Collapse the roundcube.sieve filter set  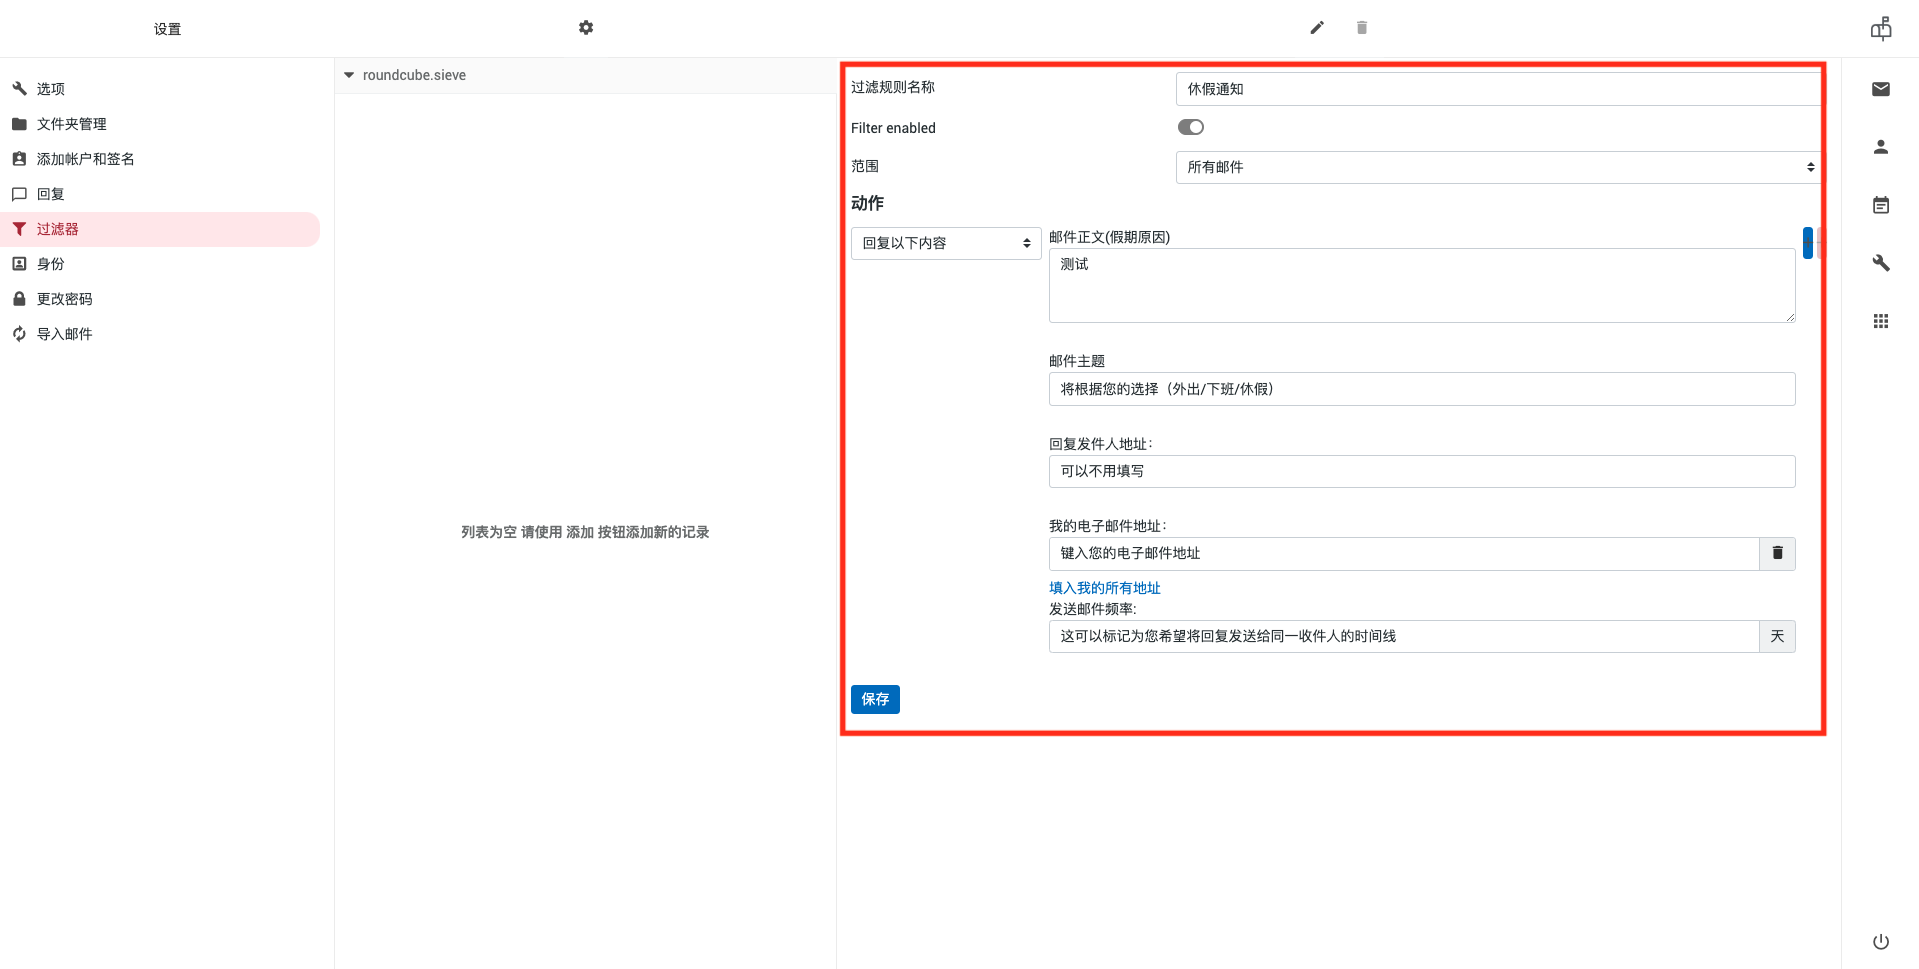pos(349,75)
